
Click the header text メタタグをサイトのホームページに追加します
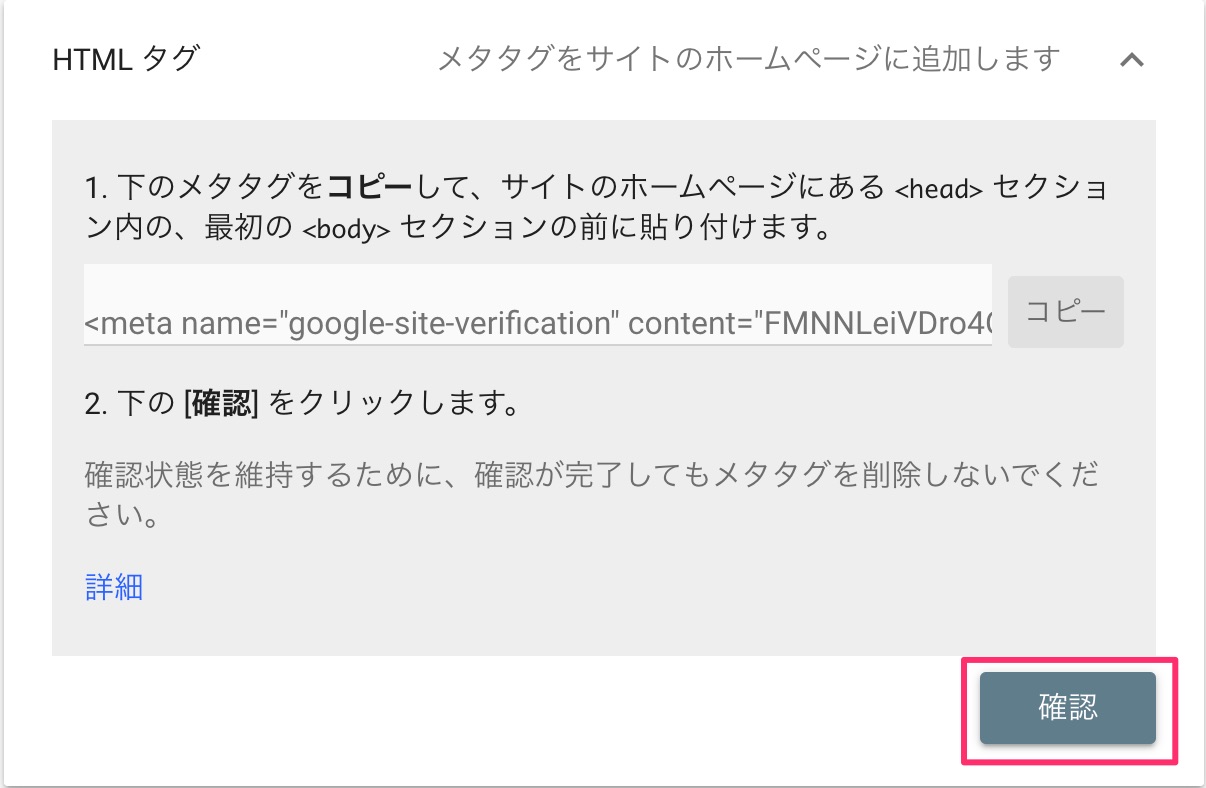[x=748, y=59]
